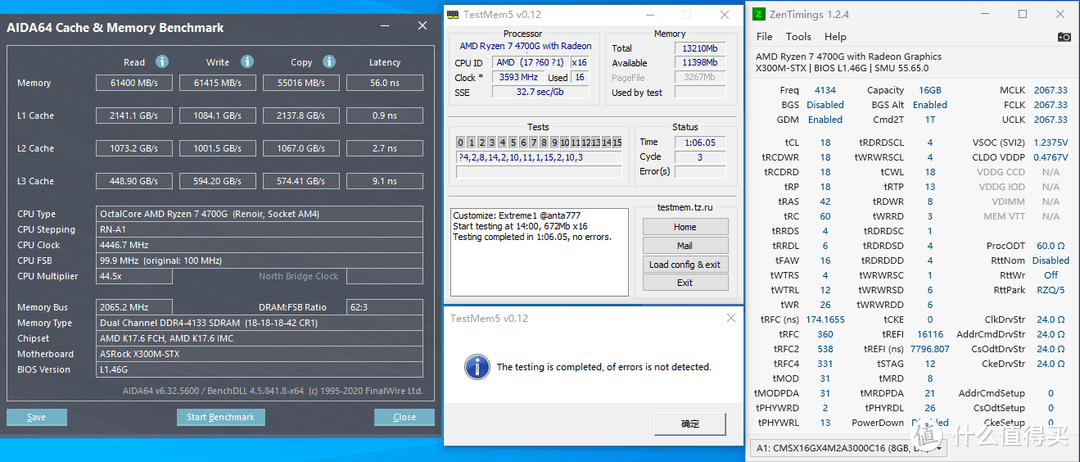
Task: Open the ZenTimings Tools menu
Action: pos(798,36)
